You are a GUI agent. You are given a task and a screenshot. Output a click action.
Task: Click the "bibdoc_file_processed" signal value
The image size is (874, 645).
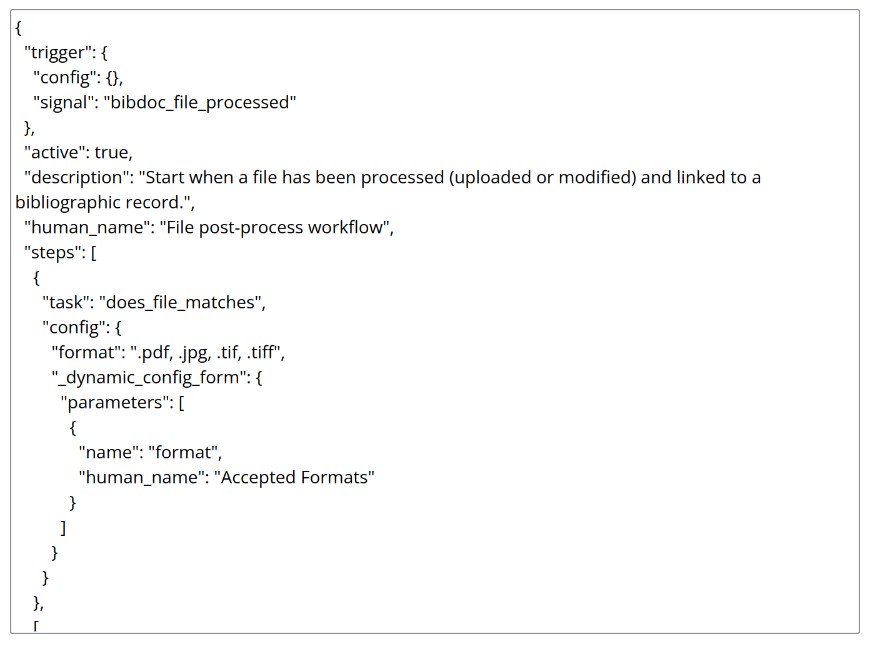[x=200, y=103]
